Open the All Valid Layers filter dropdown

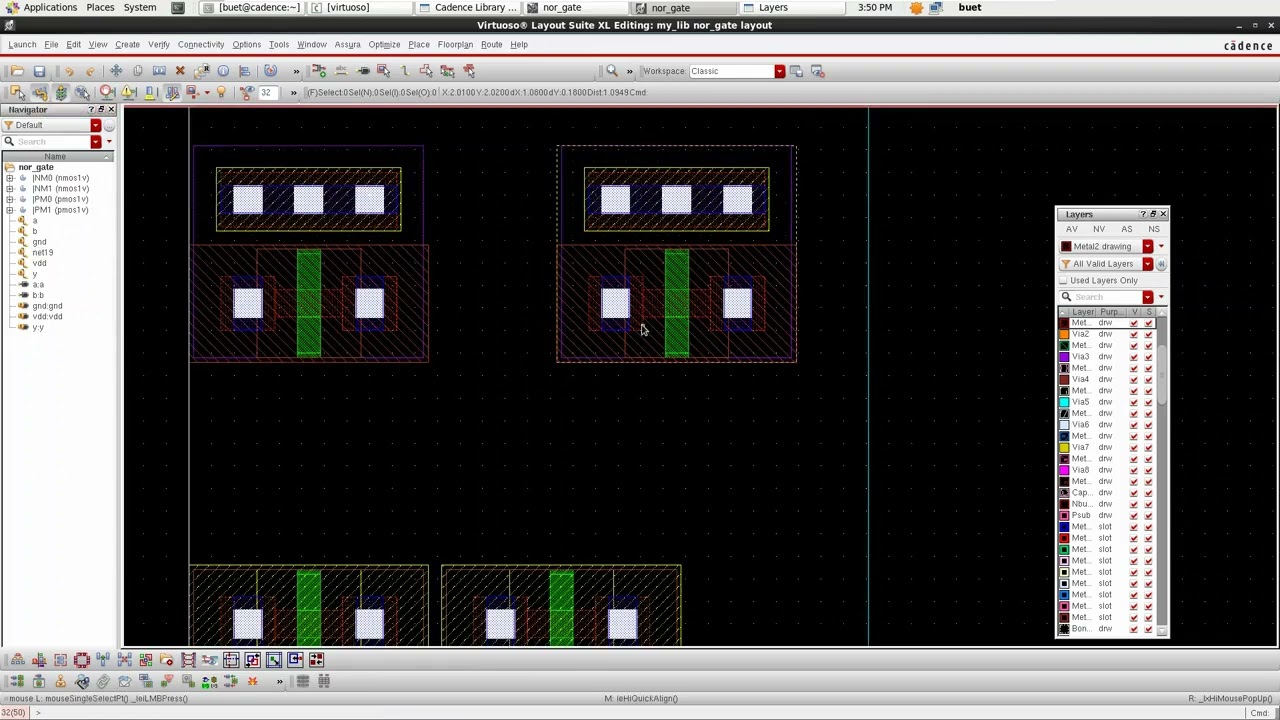click(1148, 264)
